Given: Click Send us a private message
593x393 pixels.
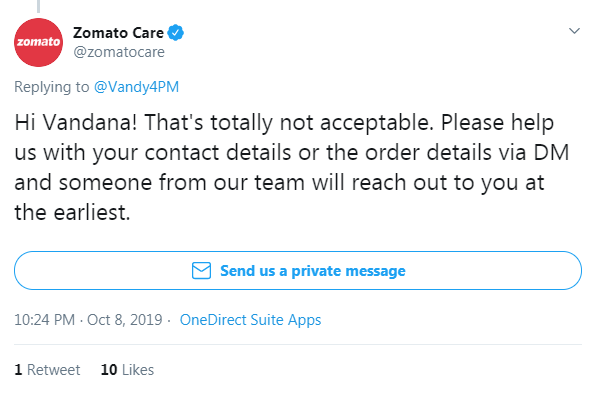Looking at the screenshot, I should click(298, 270).
